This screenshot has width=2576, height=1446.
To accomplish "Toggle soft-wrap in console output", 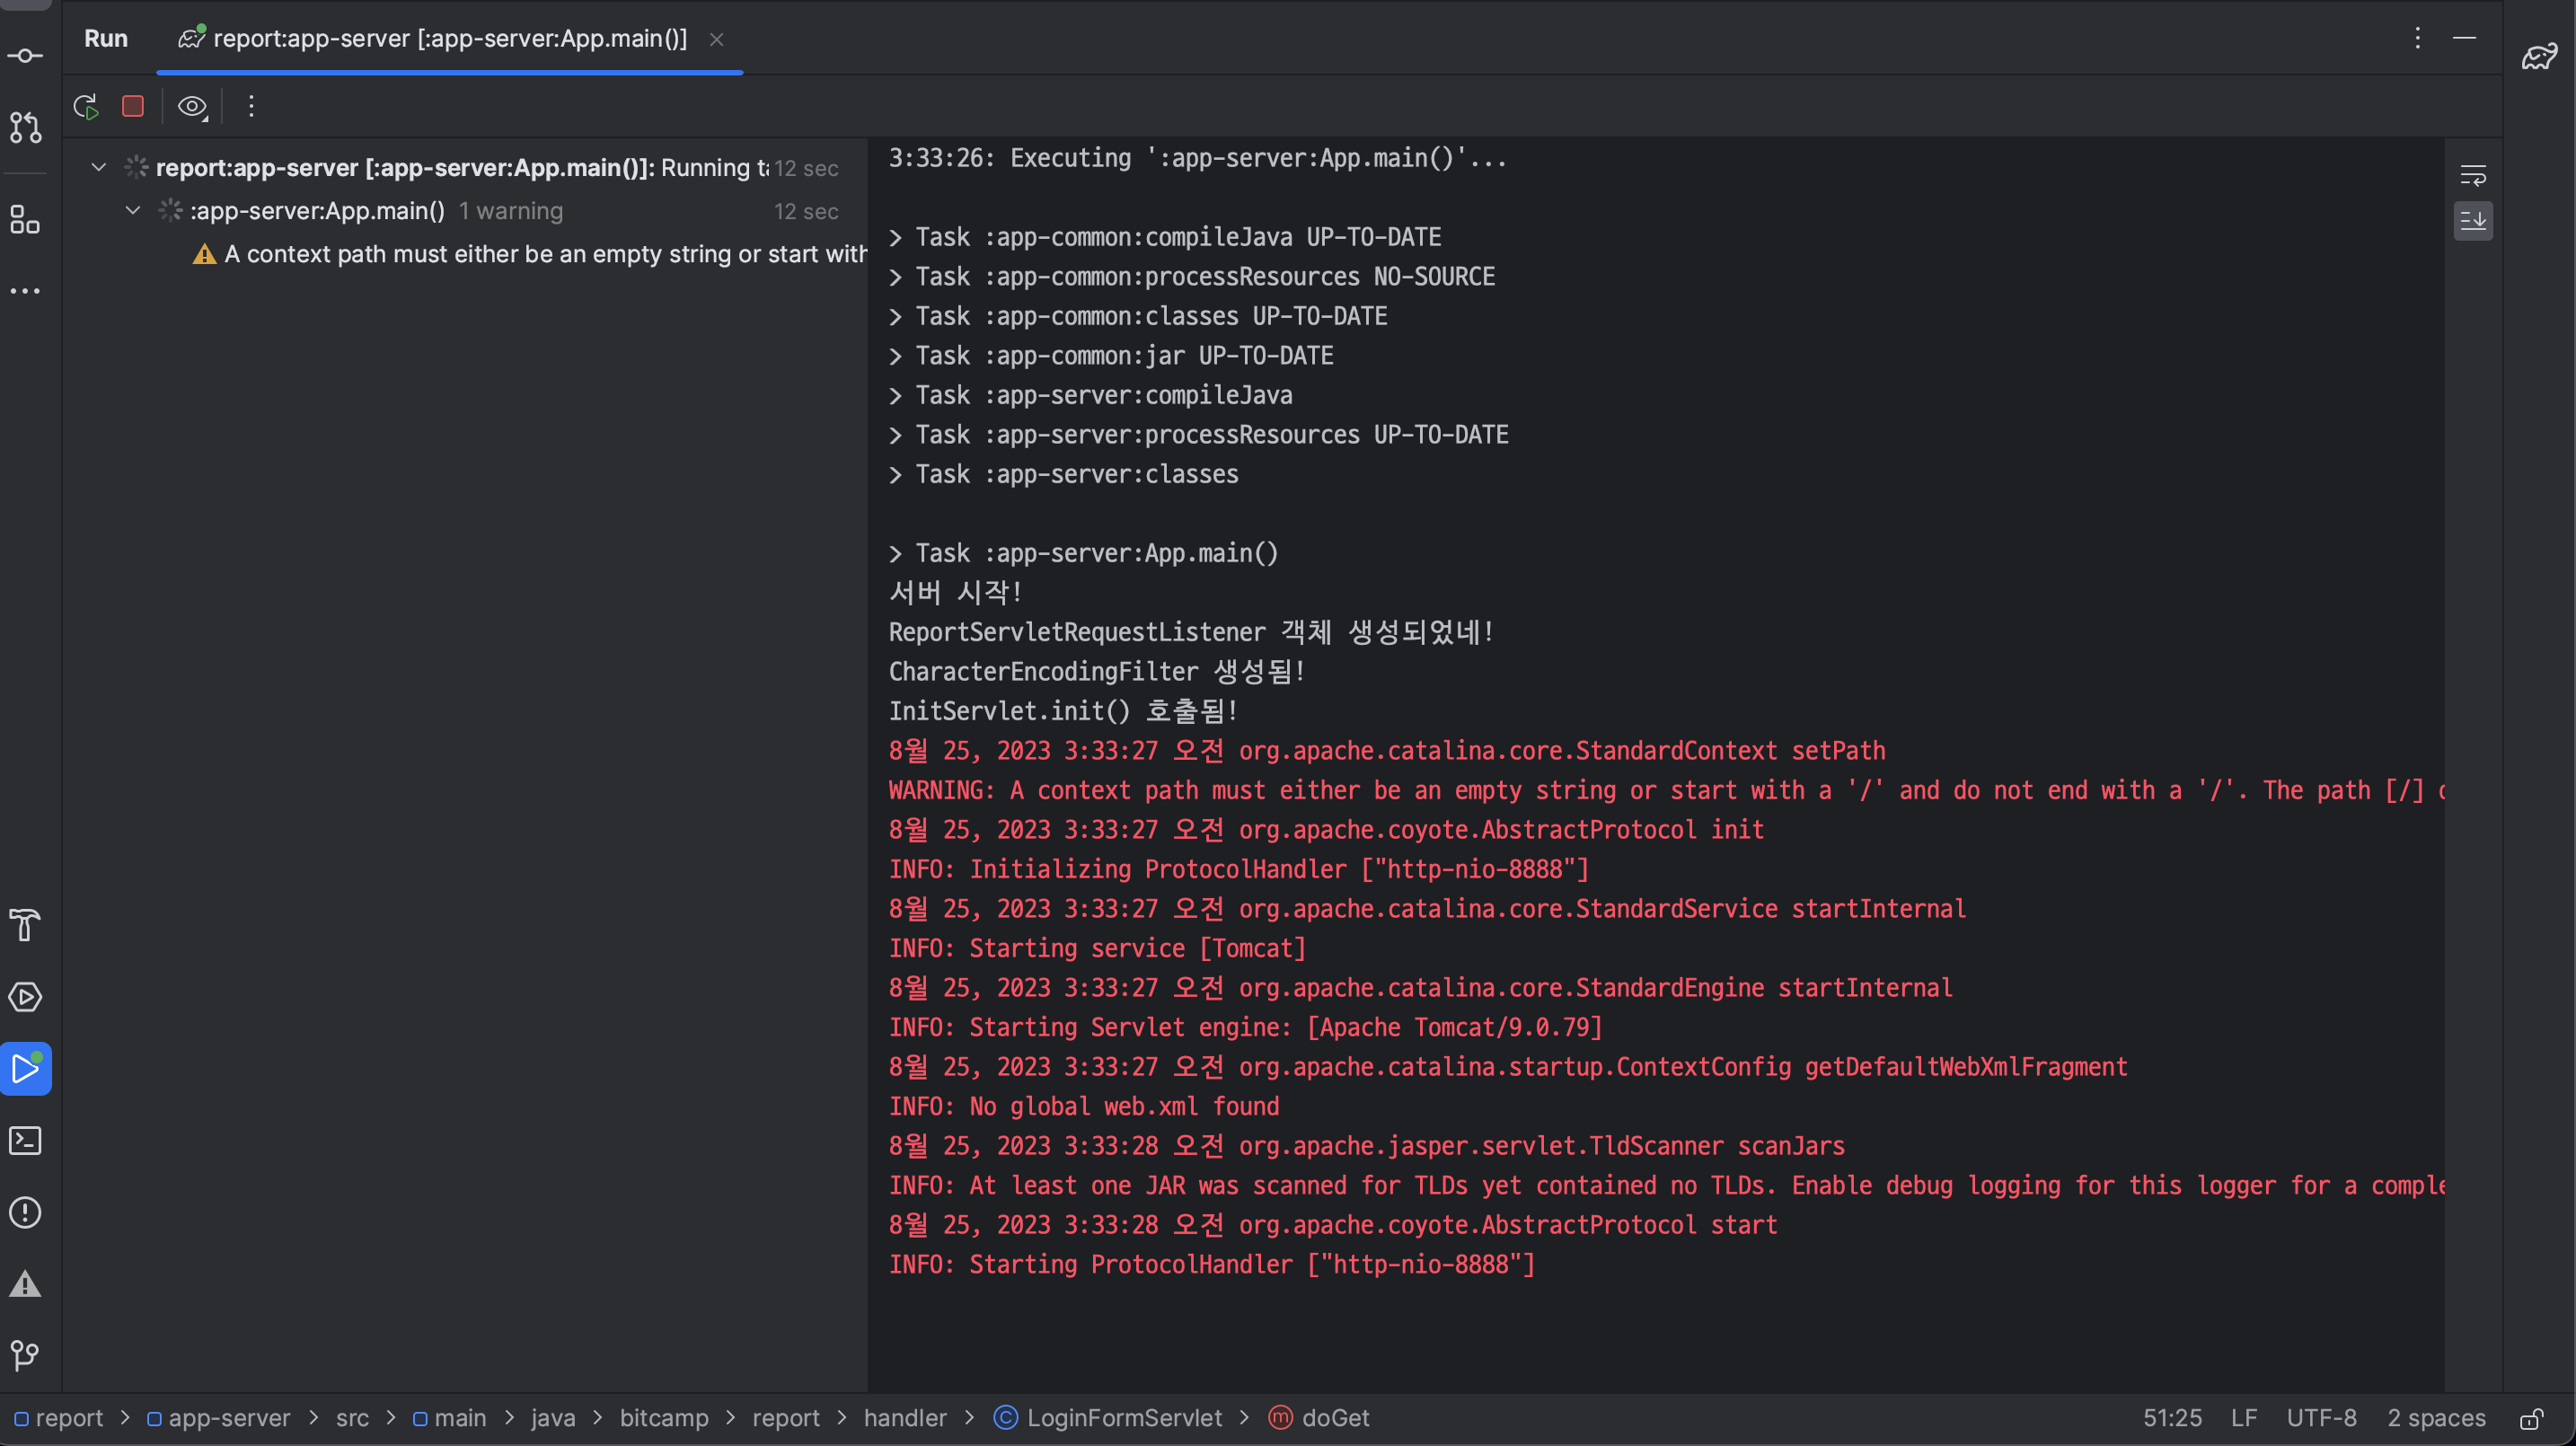I will 2472,176.
